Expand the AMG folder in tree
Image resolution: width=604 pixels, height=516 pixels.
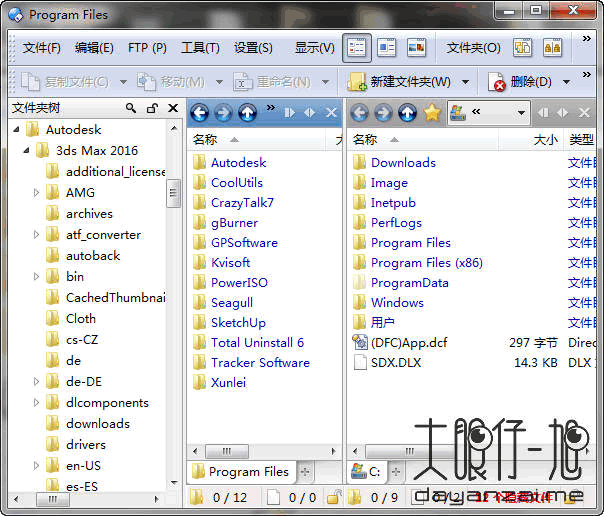36,192
